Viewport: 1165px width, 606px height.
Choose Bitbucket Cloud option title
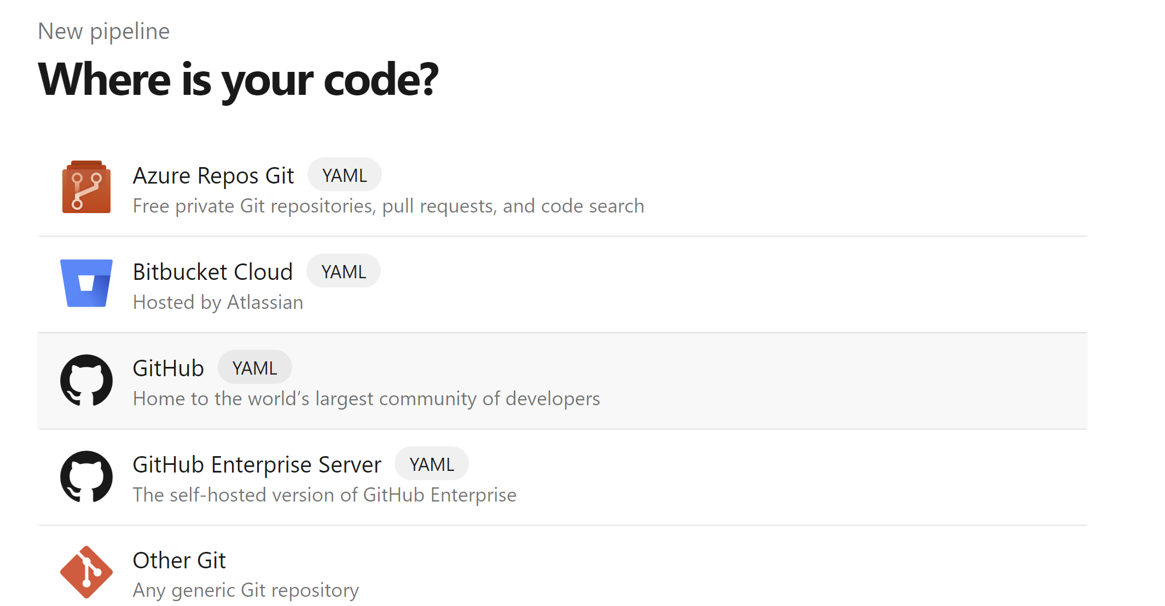(x=212, y=272)
